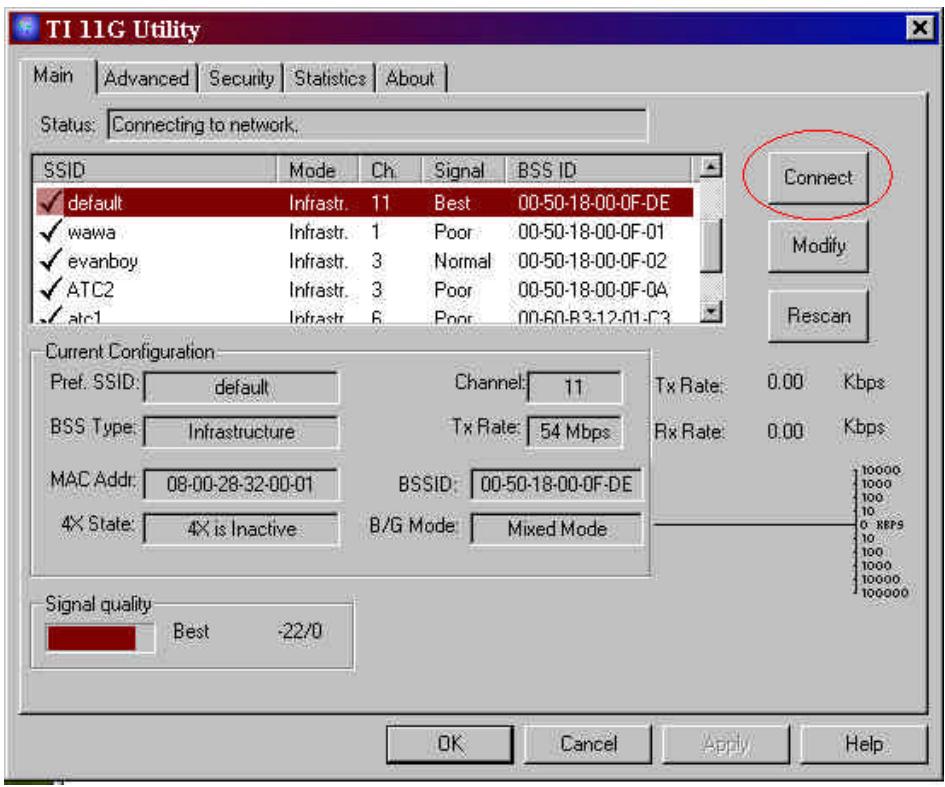The width and height of the screenshot is (945, 787).
Task: Click the Ch. column header
Action: pos(390,170)
